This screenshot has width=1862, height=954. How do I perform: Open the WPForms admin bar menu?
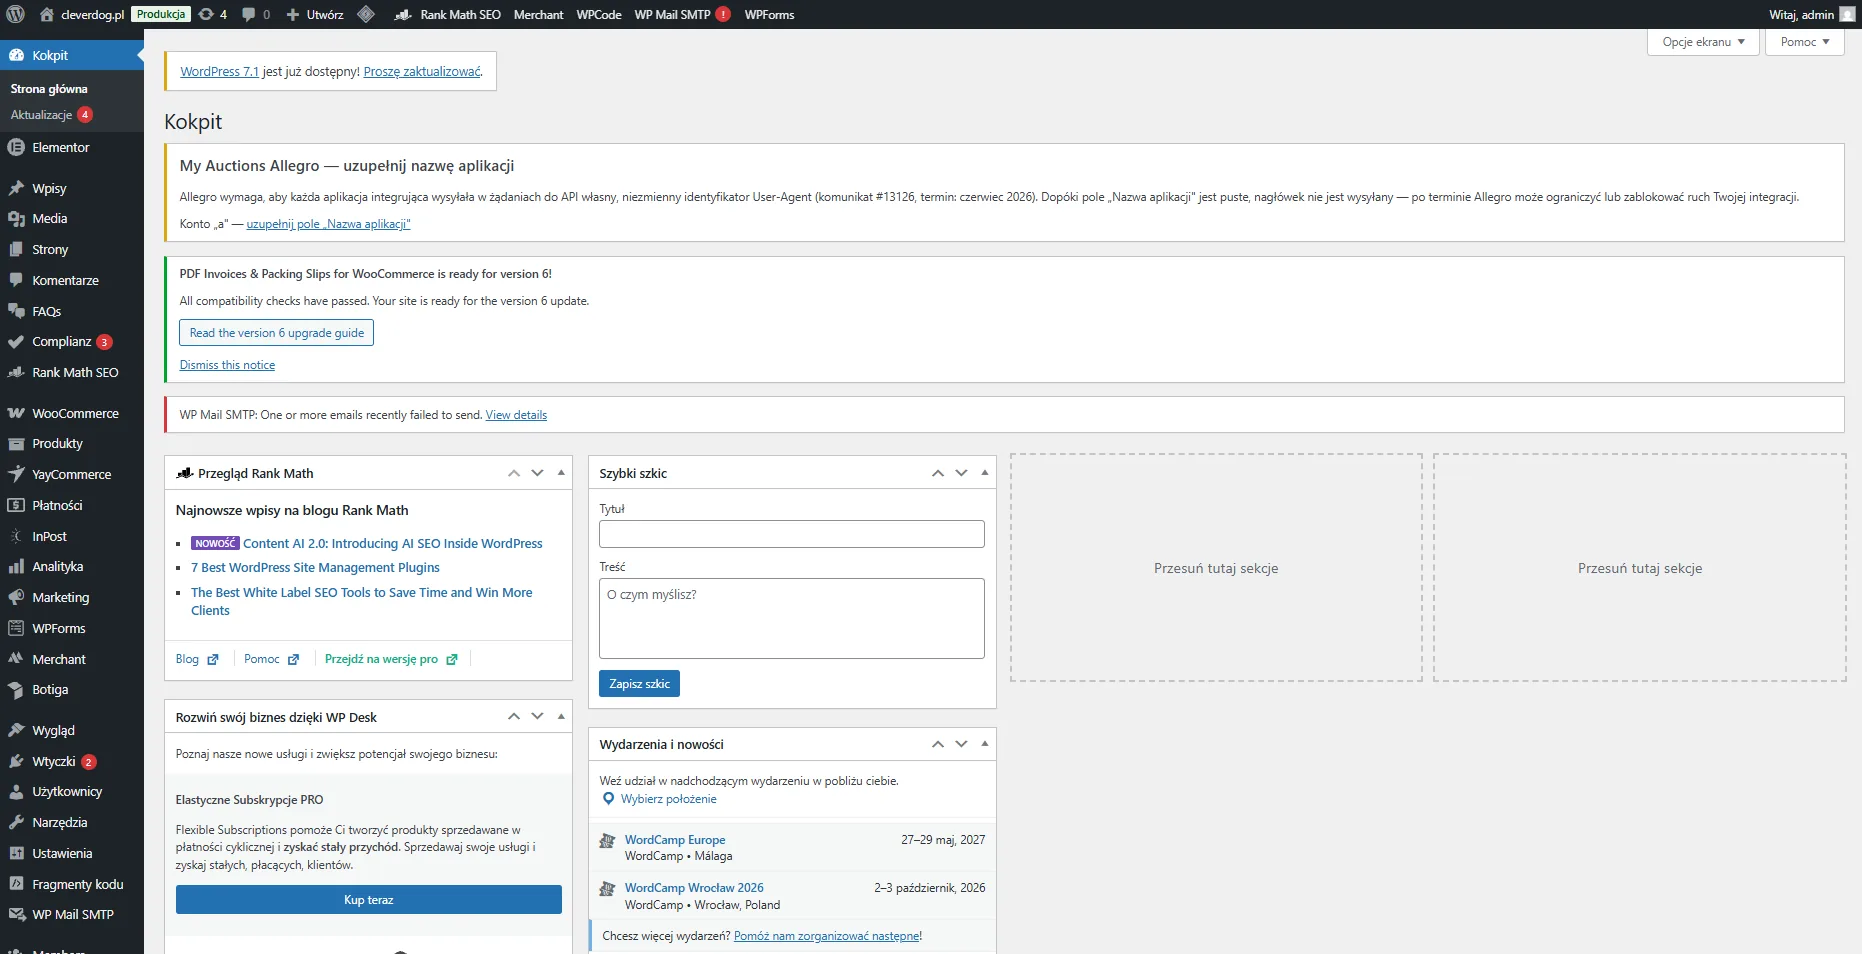point(769,14)
